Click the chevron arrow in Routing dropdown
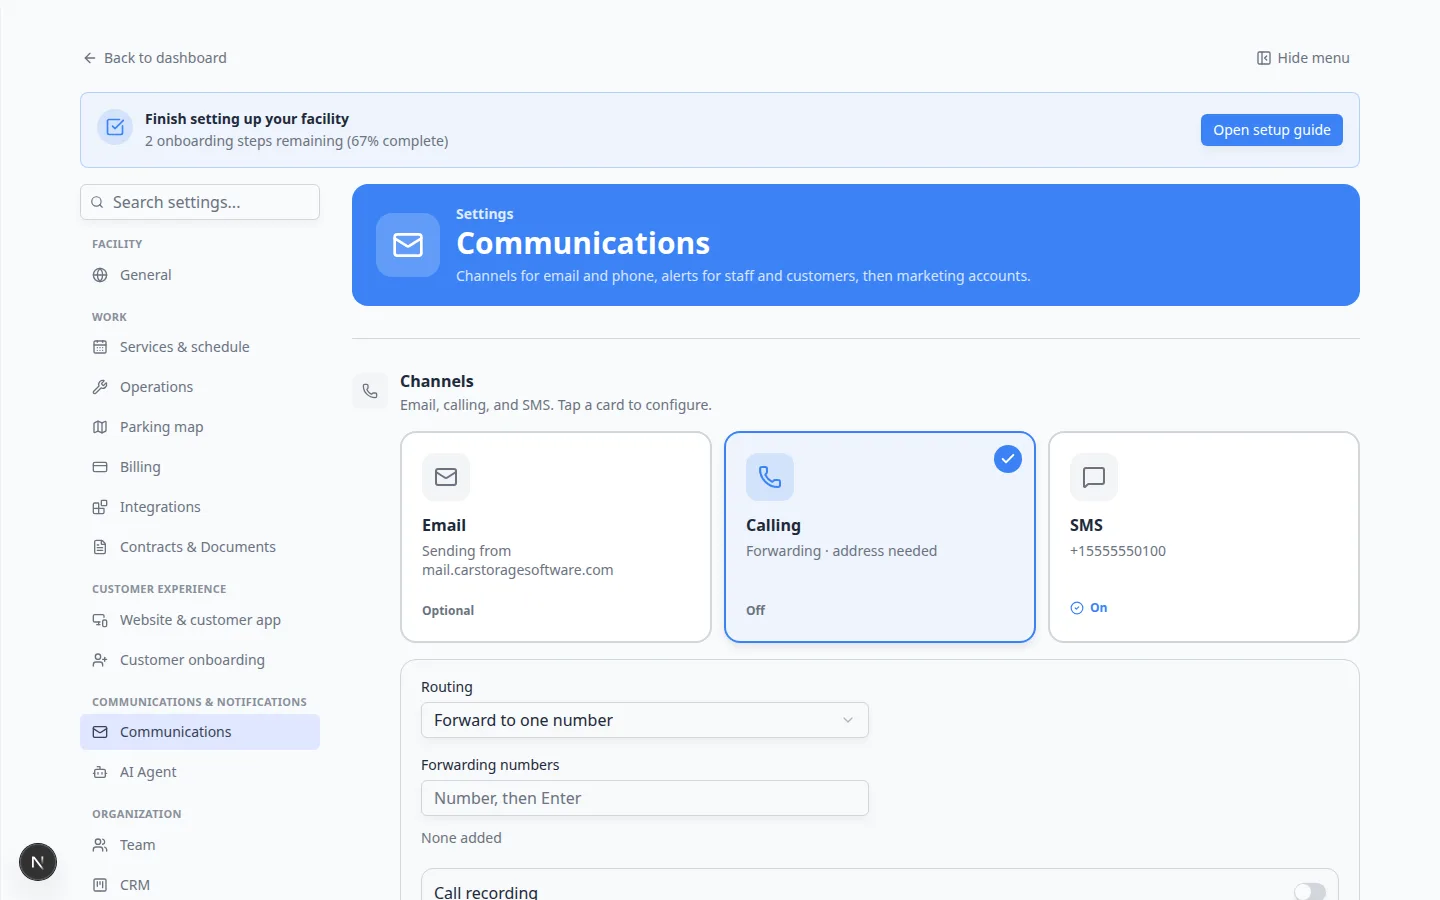1440x900 pixels. click(848, 720)
